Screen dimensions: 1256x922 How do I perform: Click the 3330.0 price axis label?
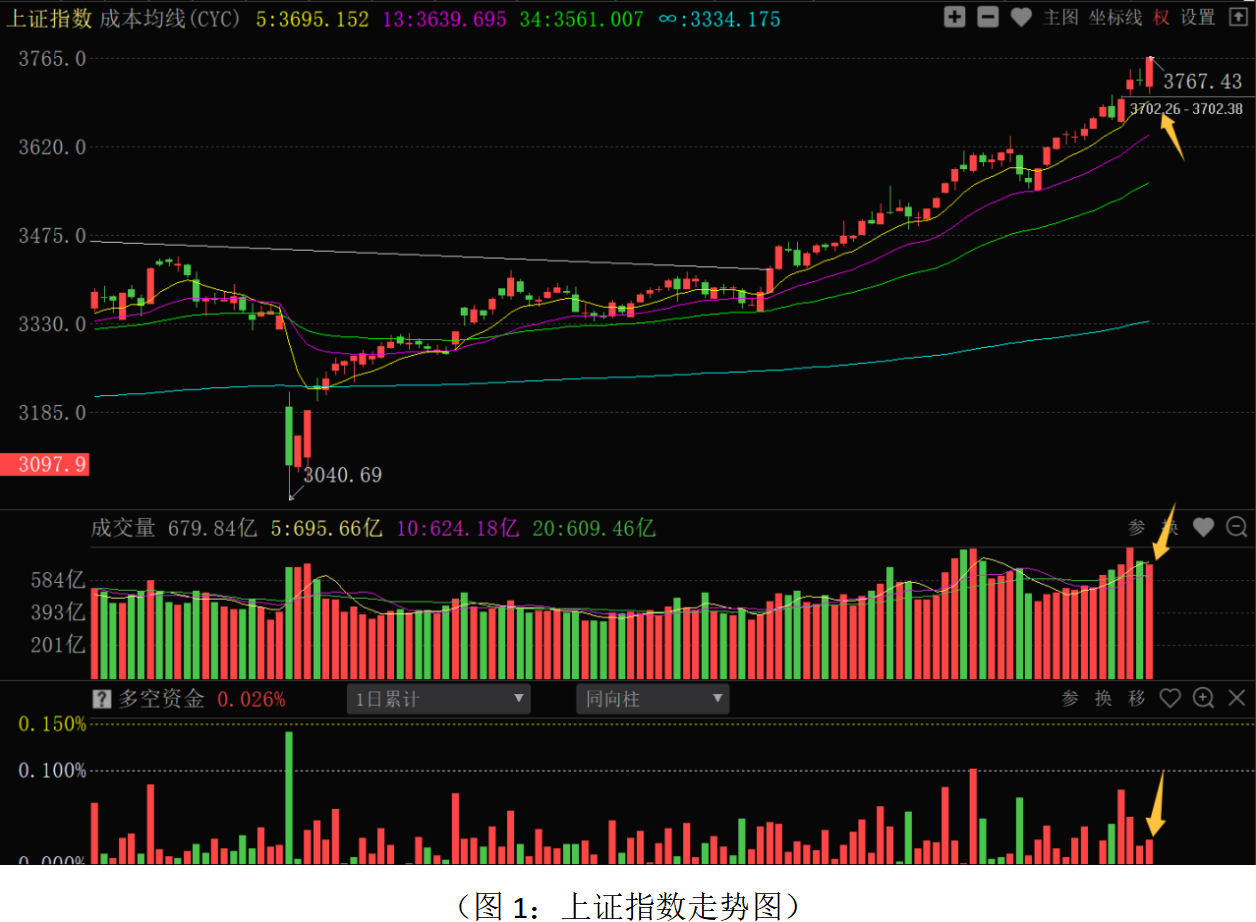point(52,325)
